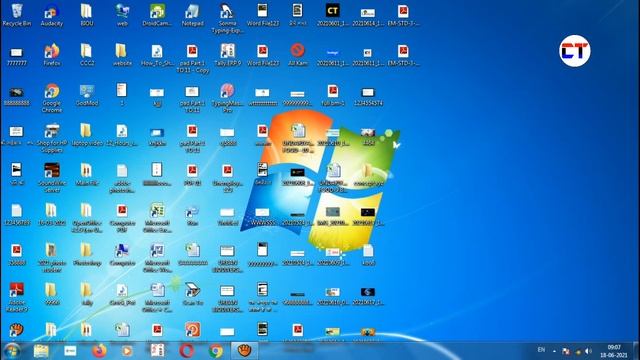The image size is (640, 360).
Task: Open the Windows Start menu
Action: (12, 351)
